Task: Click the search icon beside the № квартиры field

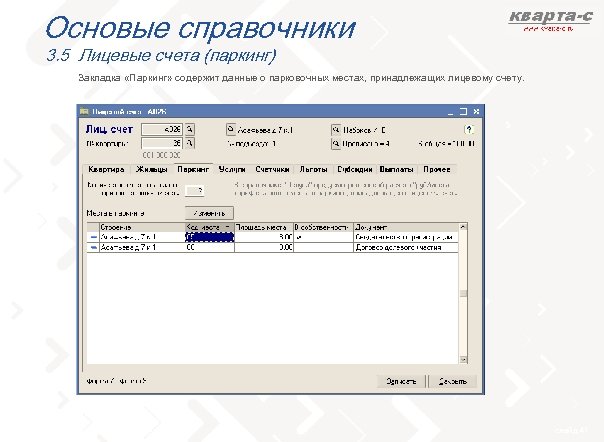Action: [x=190, y=144]
